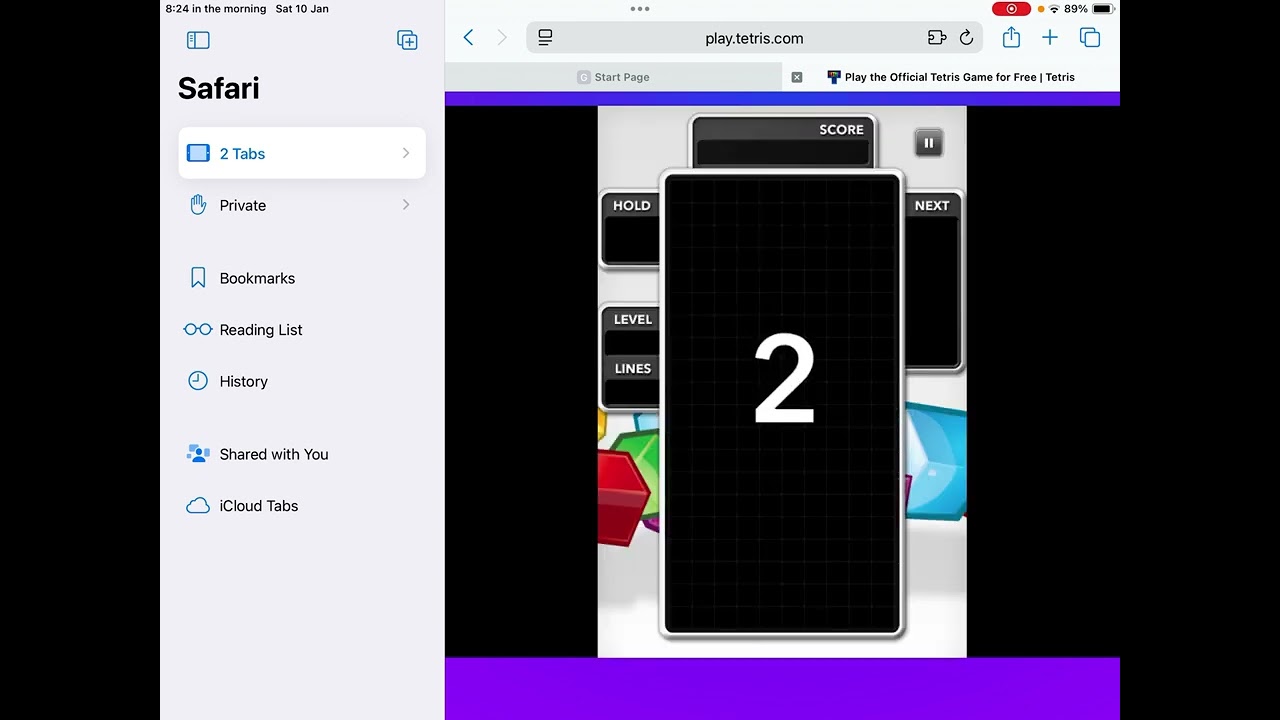Select the Play the Official Tetris Game tab

[951, 77]
